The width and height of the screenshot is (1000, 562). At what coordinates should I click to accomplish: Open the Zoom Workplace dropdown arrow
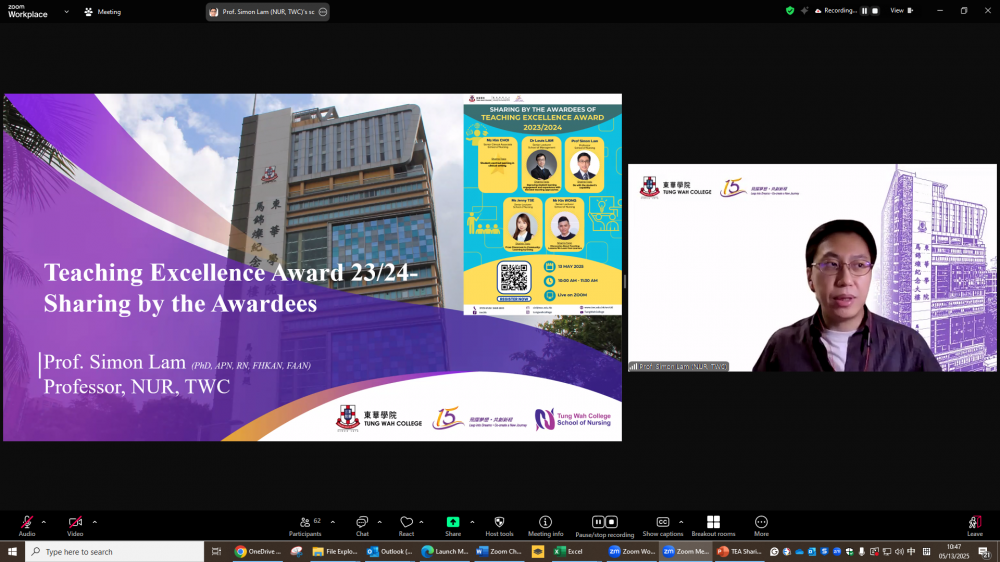(x=66, y=11)
